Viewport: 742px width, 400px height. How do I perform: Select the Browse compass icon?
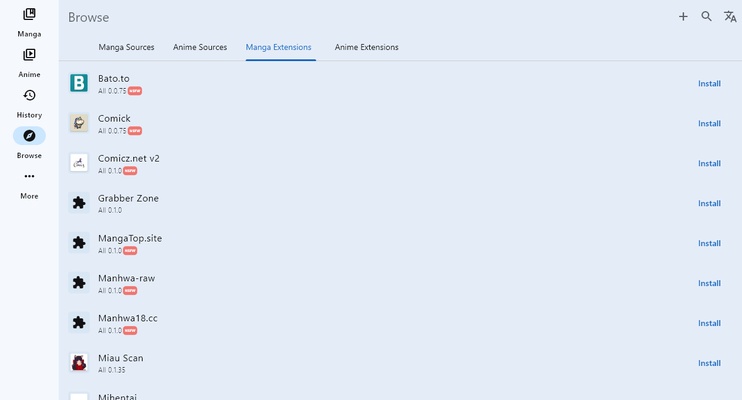coord(29,136)
